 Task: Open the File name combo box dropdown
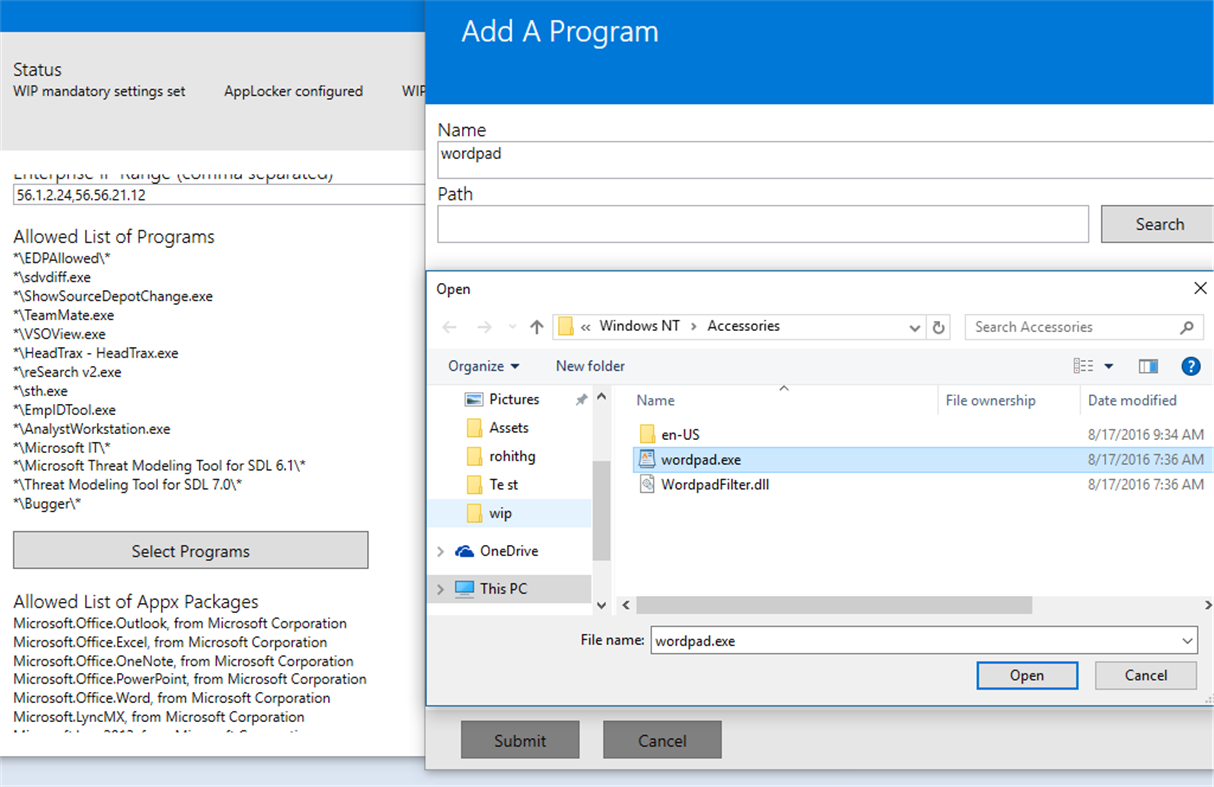pyautogui.click(x=1184, y=640)
